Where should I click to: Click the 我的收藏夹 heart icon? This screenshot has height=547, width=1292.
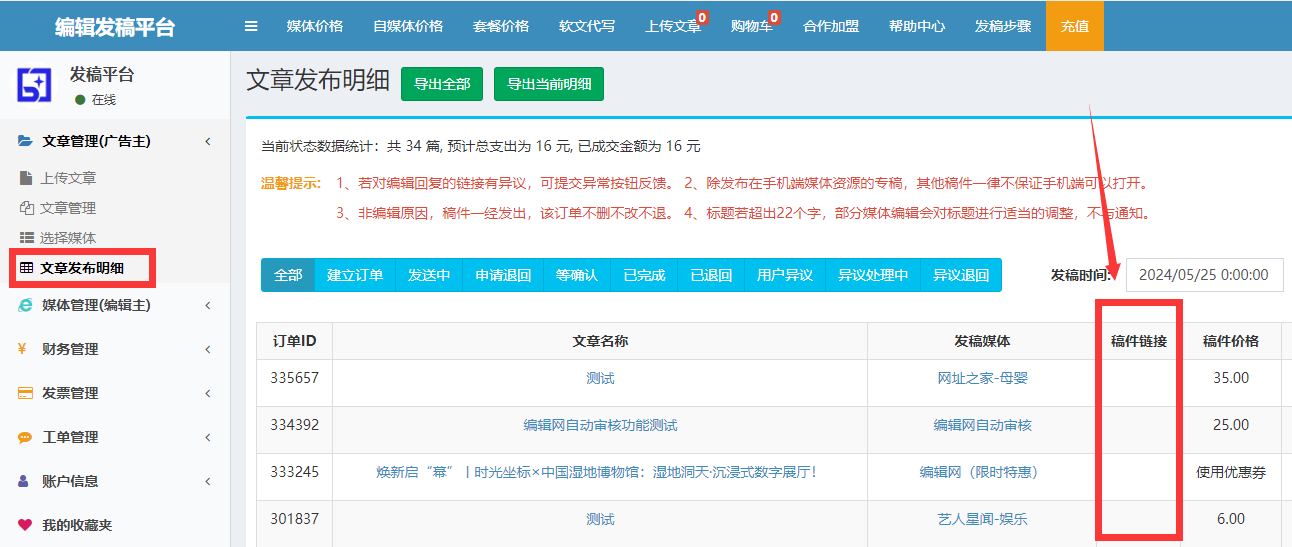coord(25,525)
